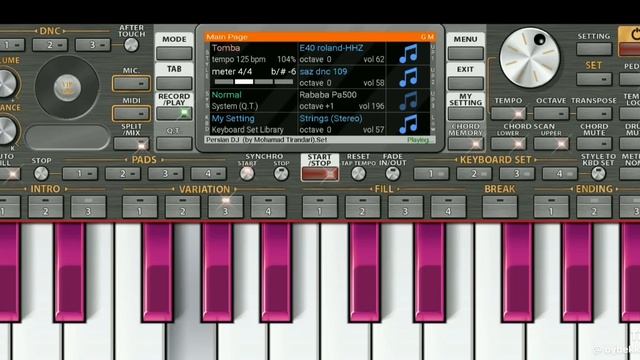
Task: Open MY SETTING
Action: point(465,113)
